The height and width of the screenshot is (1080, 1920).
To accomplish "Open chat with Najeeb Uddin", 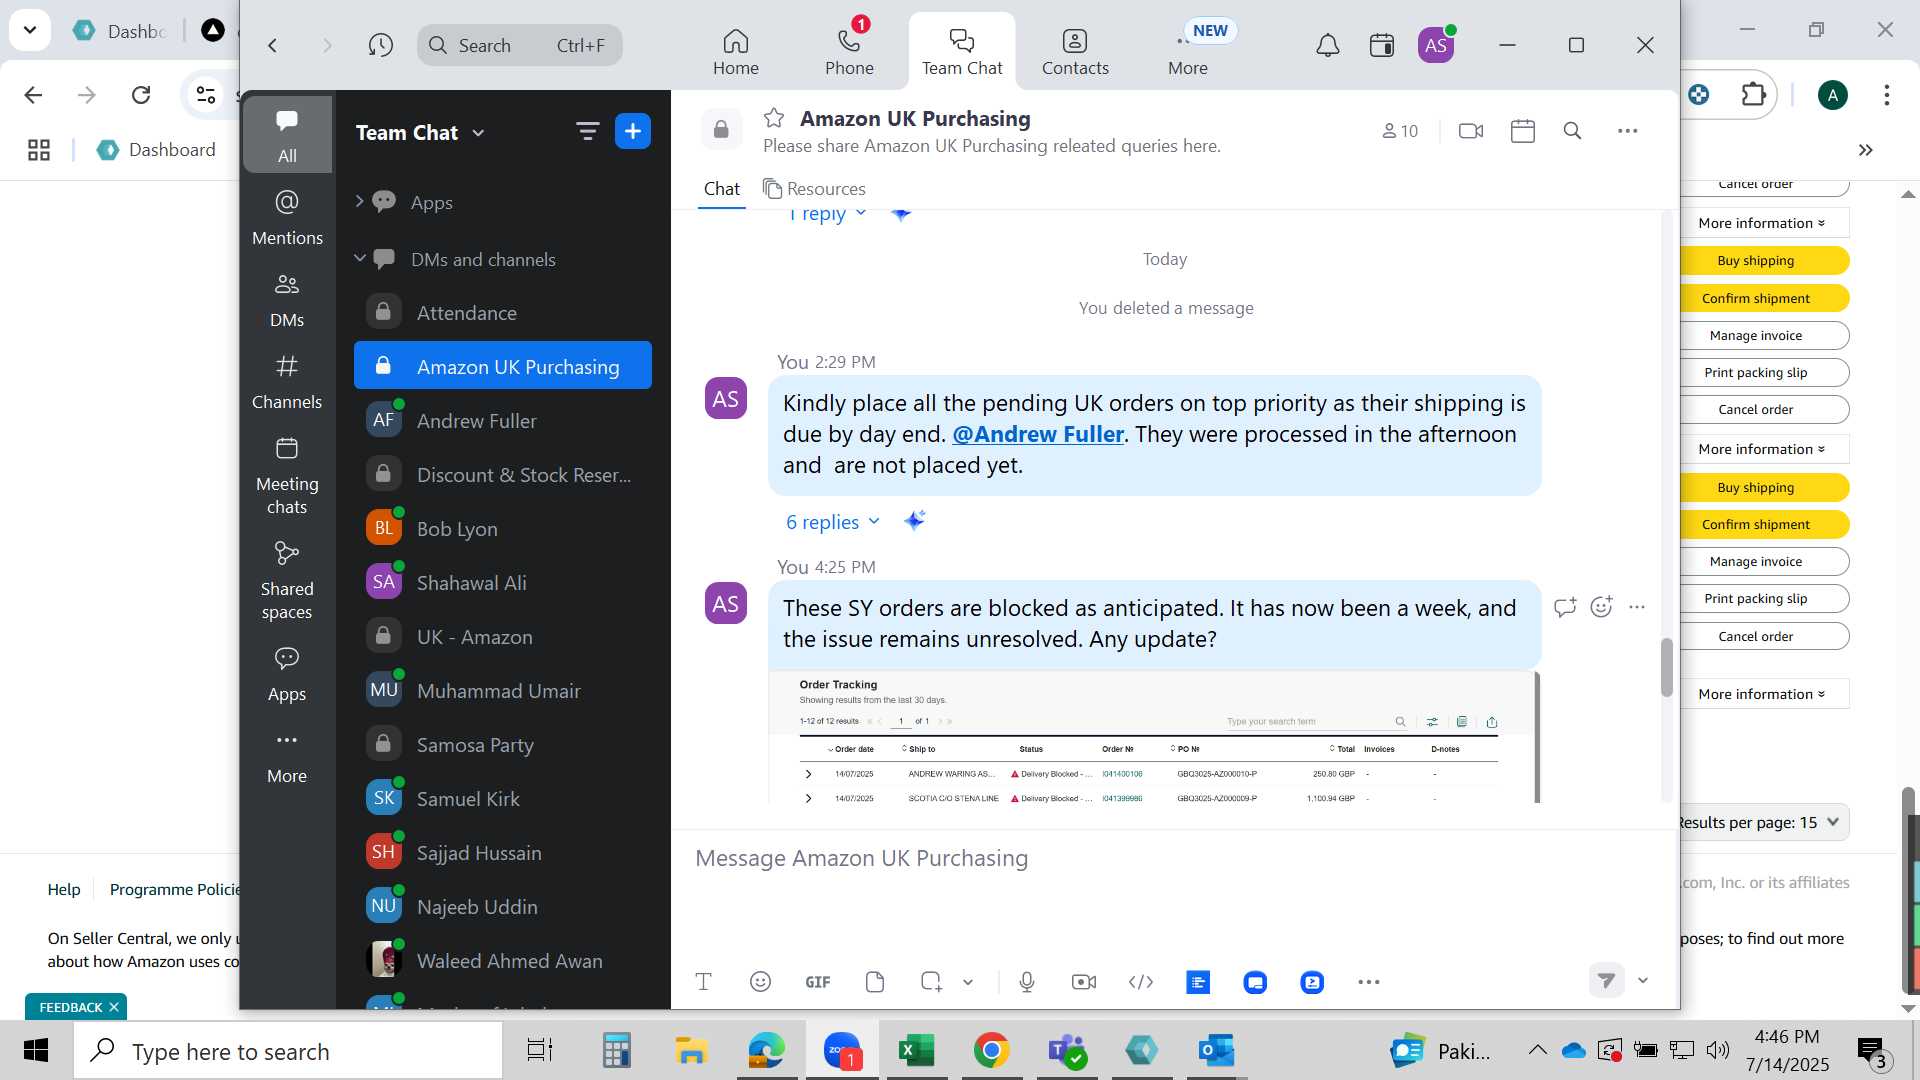I will pos(503,907).
